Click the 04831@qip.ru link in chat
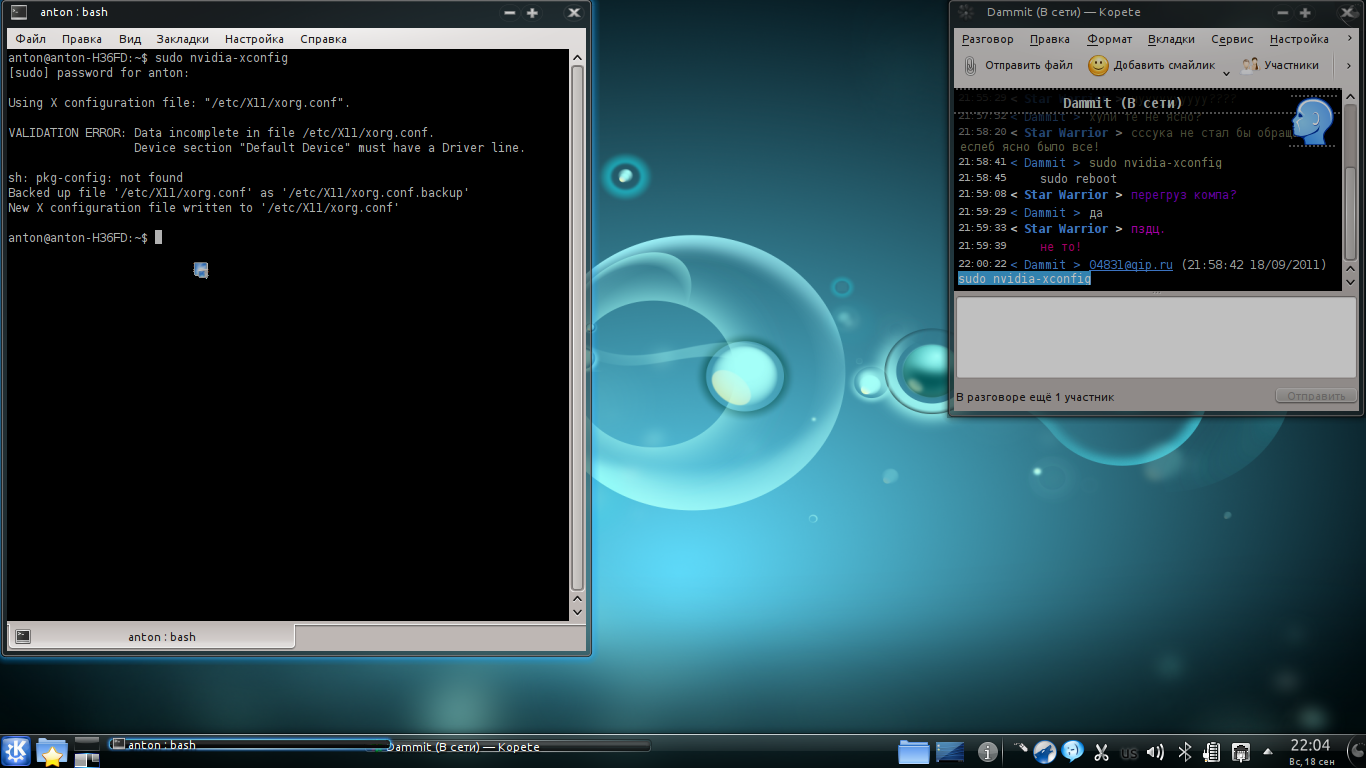1366x768 pixels. (x=1130, y=265)
